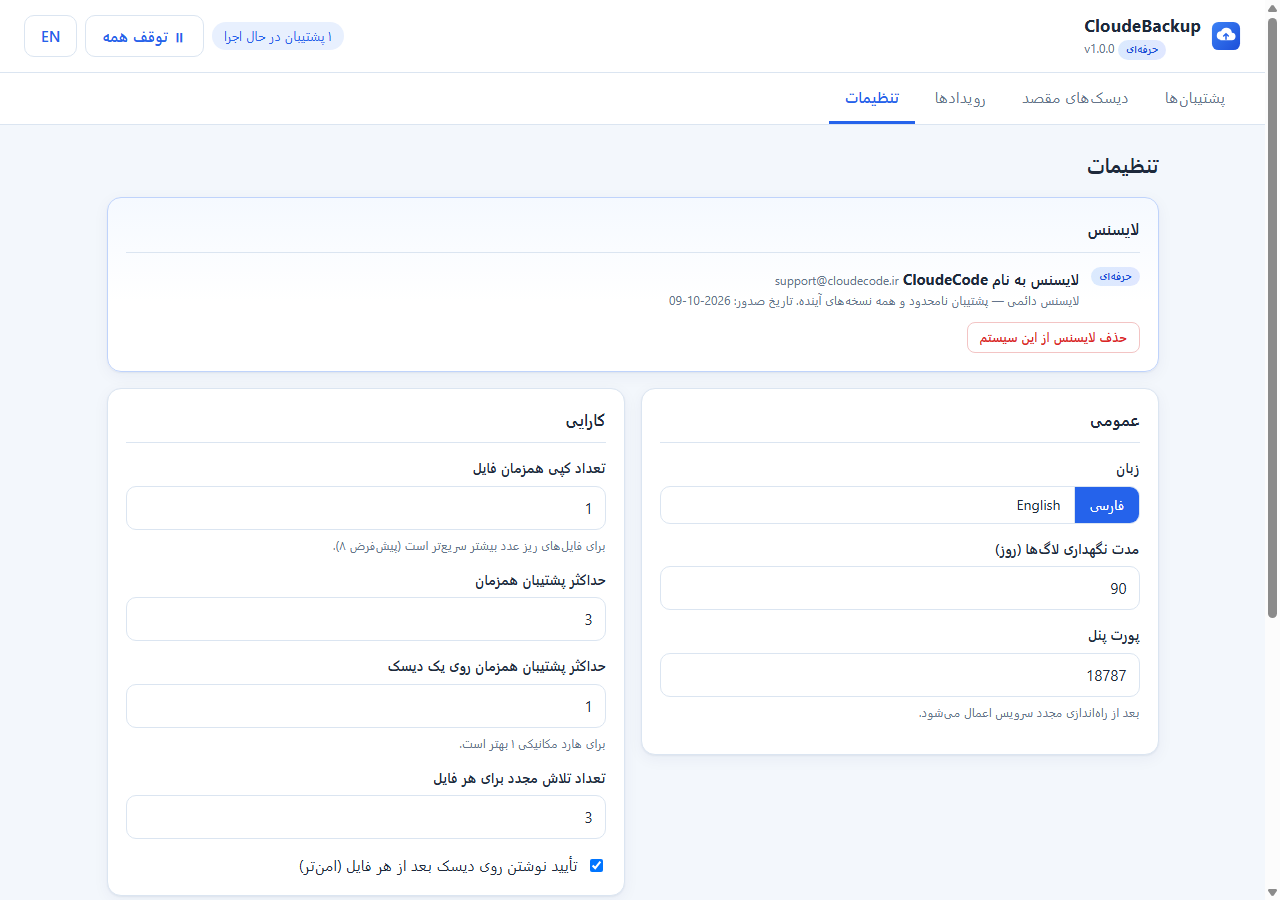Click the حرفه‌ای badge in license card

pyautogui.click(x=1115, y=277)
